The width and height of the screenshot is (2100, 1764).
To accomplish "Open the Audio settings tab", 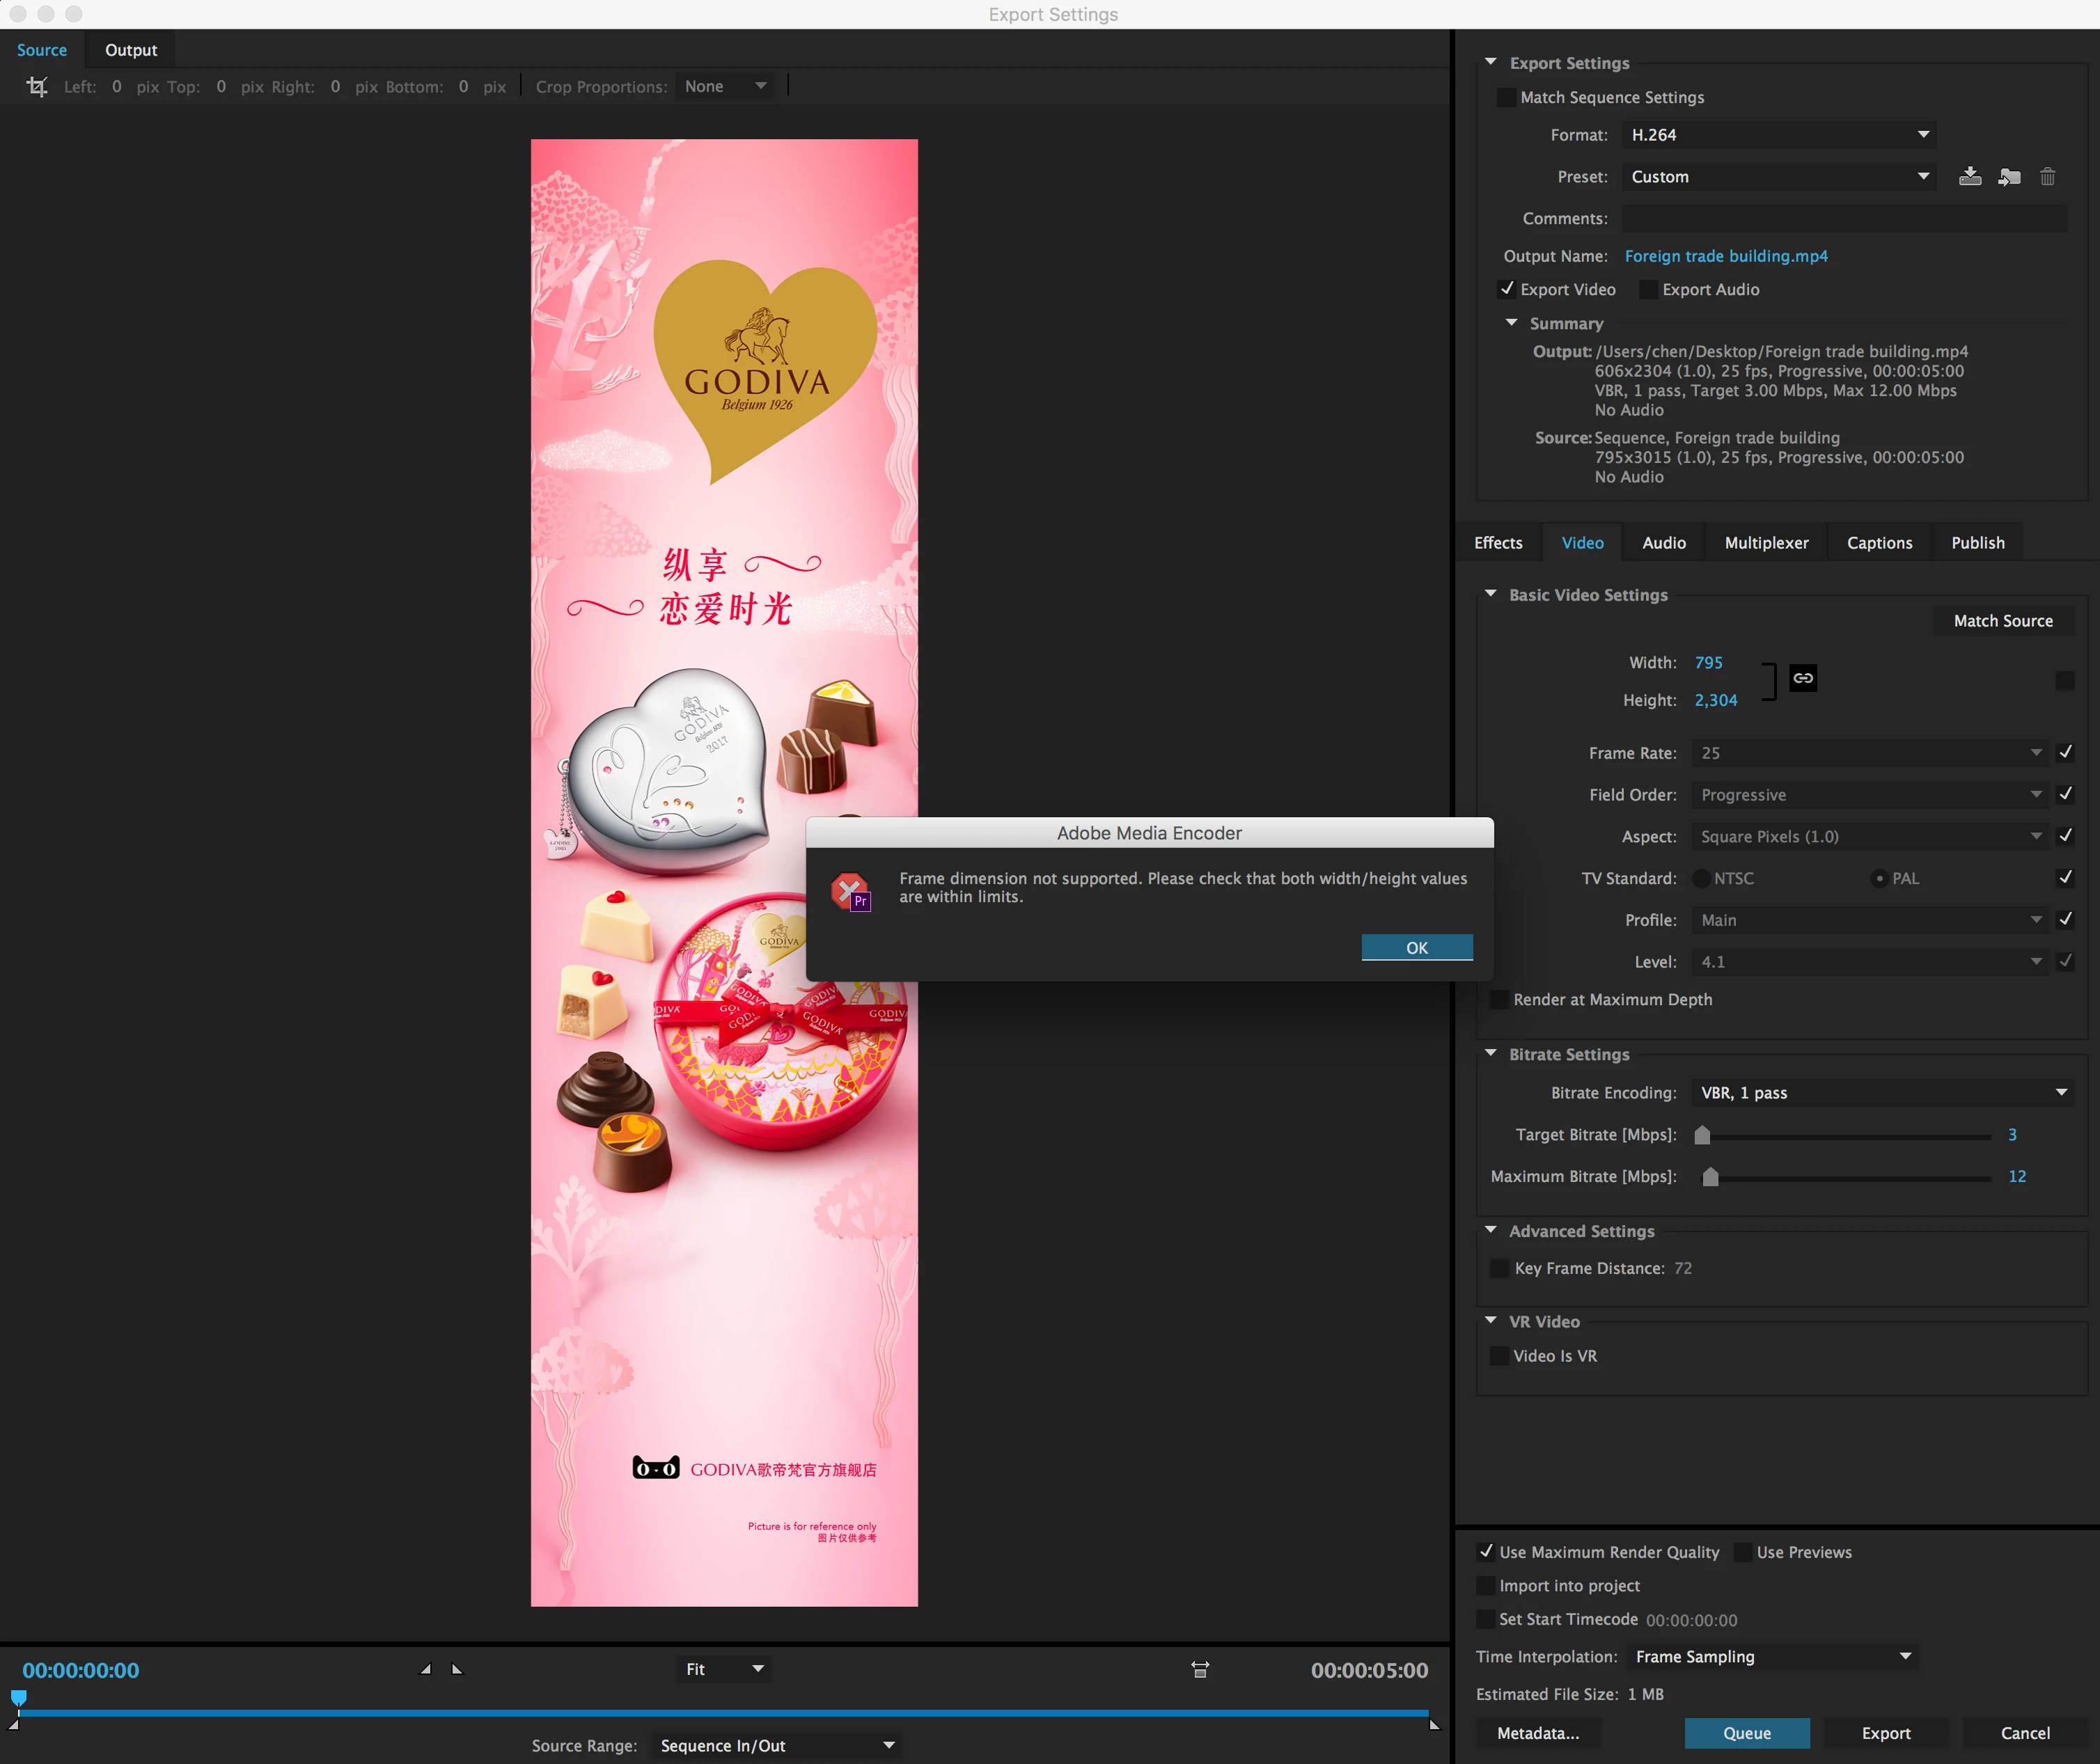I will coord(1663,543).
